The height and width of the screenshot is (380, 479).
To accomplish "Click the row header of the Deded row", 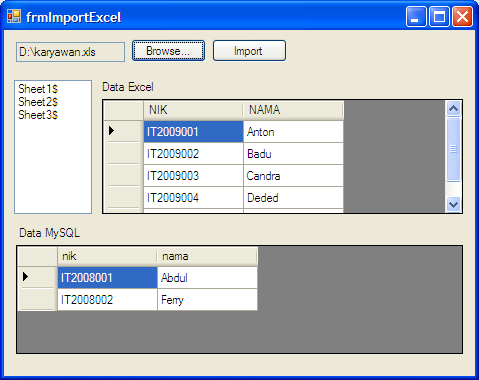I will (x=123, y=198).
